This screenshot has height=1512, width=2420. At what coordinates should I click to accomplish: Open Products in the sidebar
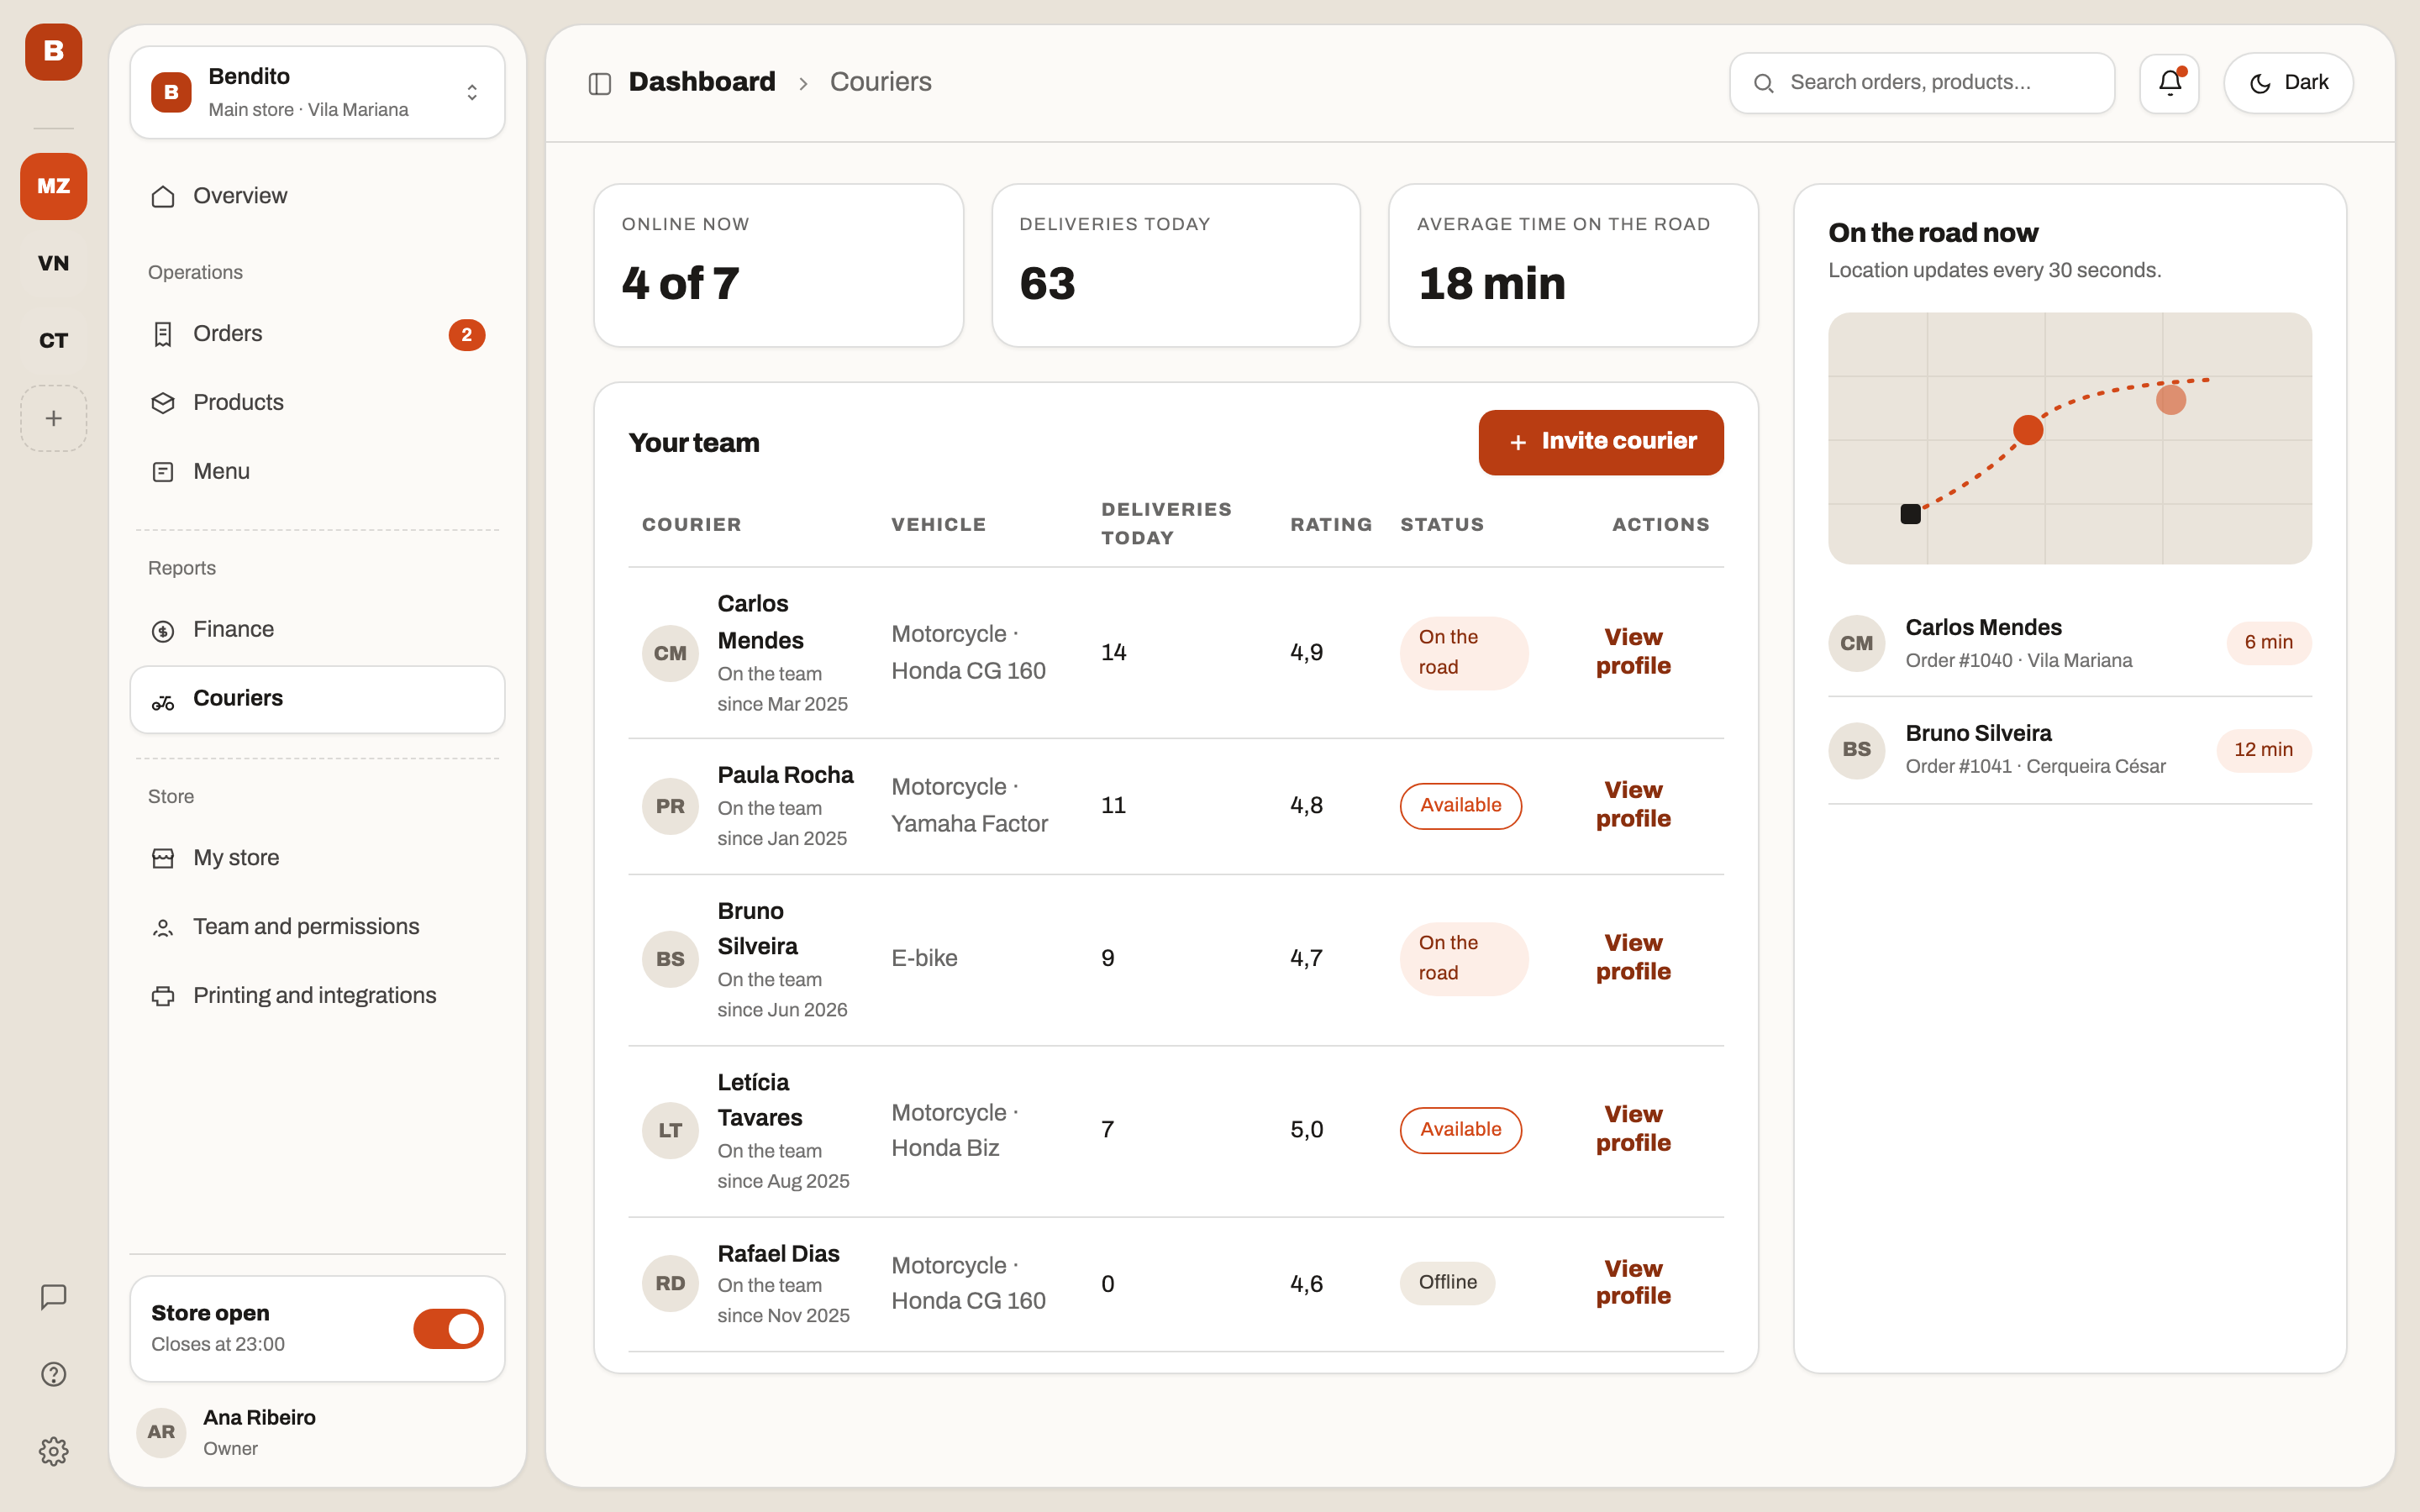tap(317, 403)
